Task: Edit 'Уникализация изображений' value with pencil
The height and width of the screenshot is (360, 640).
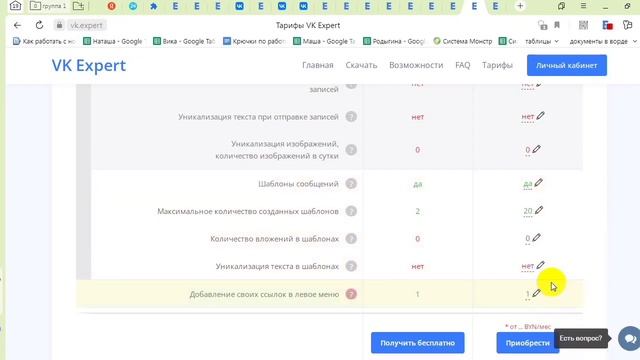Action: [x=536, y=149]
